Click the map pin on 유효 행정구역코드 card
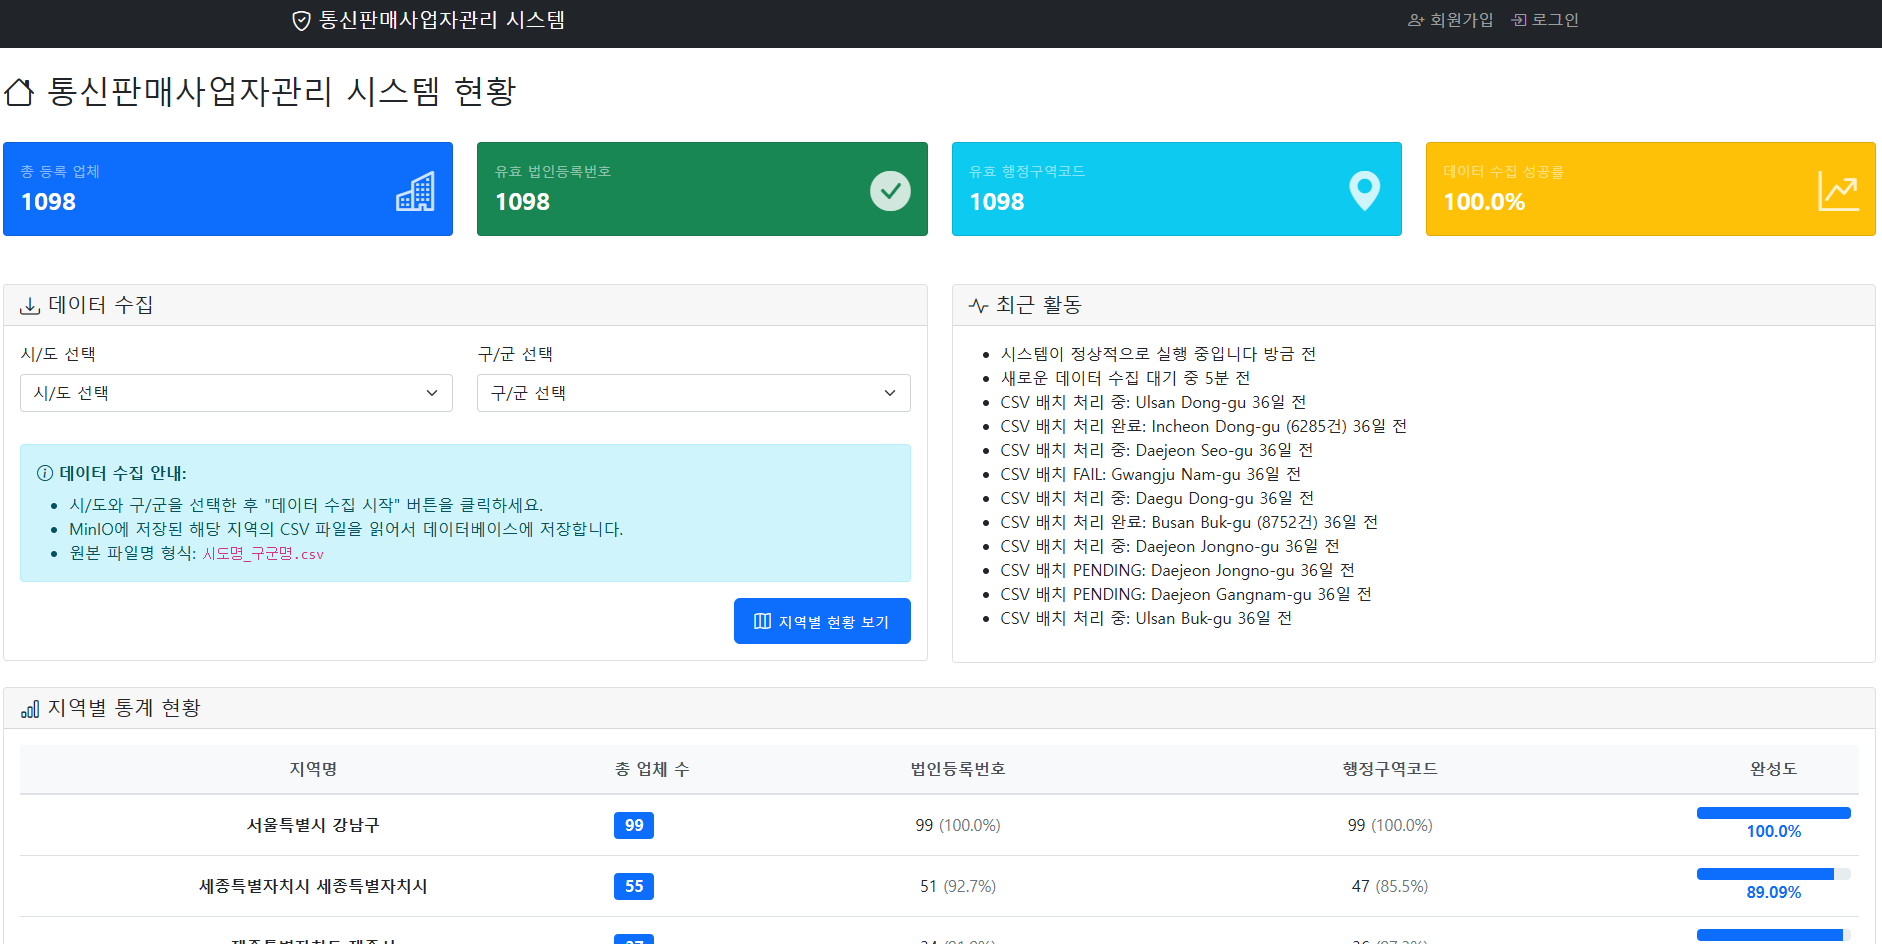This screenshot has height=944, width=1882. coord(1364,189)
